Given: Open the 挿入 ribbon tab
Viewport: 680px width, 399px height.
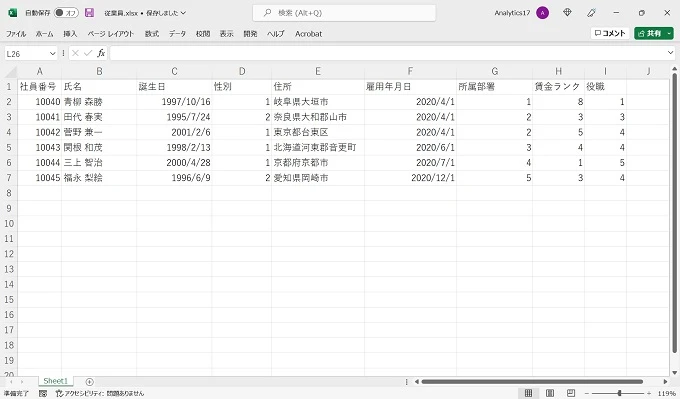Looking at the screenshot, I should [x=70, y=33].
